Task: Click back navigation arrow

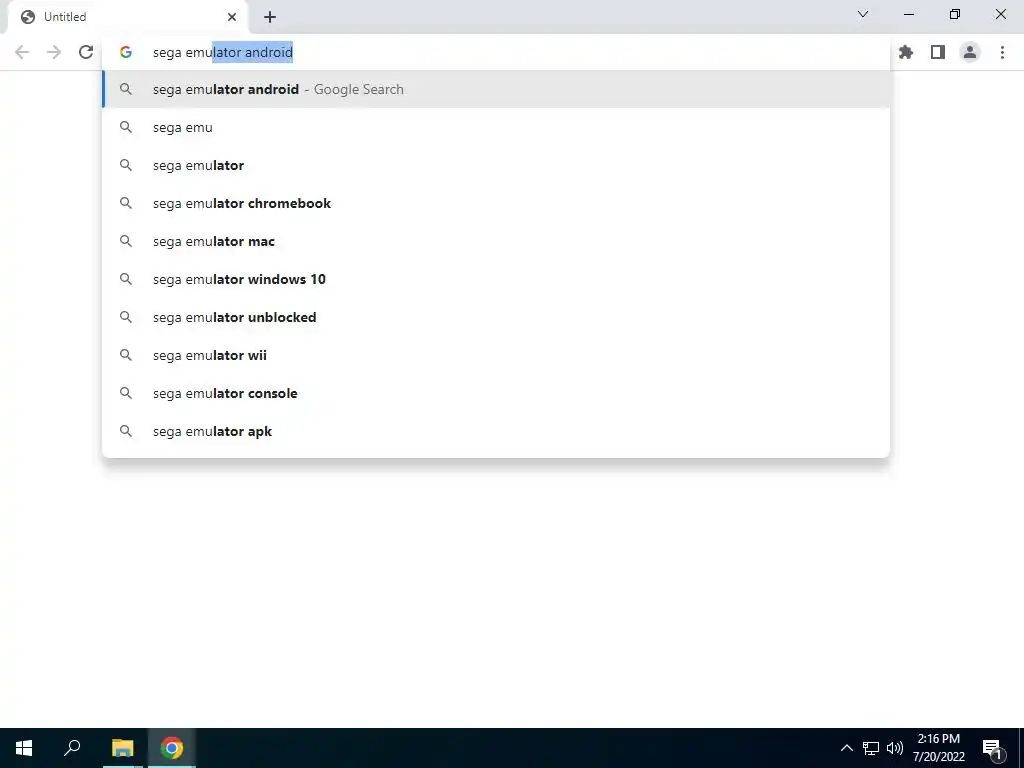Action: pos(22,52)
